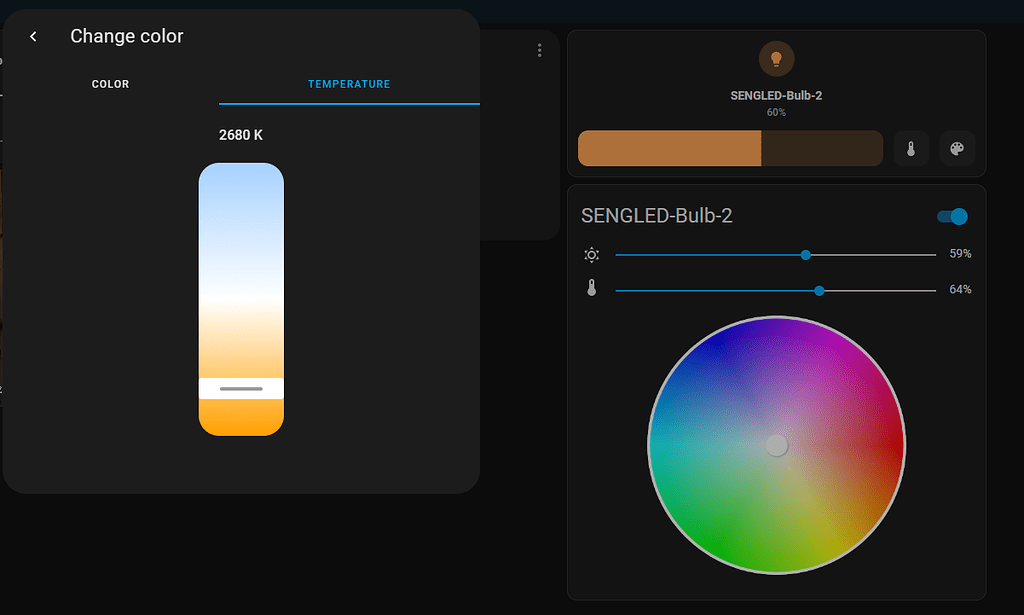The image size is (1024, 615).
Task: Click the thermometer icon beside the temperature slider
Action: 592,289
